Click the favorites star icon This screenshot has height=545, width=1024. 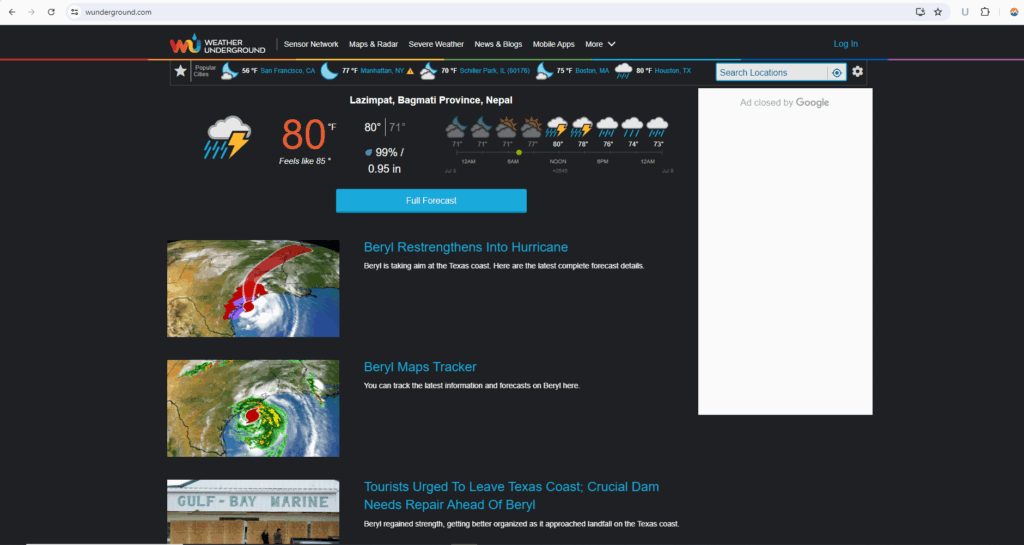pos(180,71)
